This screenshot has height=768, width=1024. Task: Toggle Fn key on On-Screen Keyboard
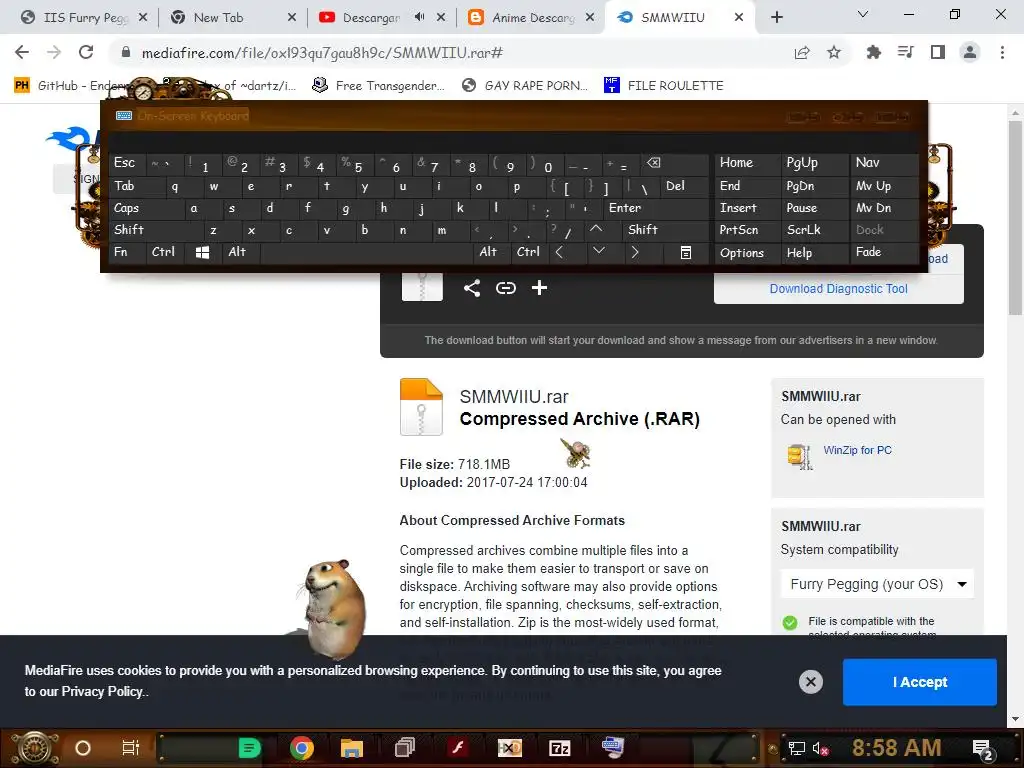click(128, 252)
